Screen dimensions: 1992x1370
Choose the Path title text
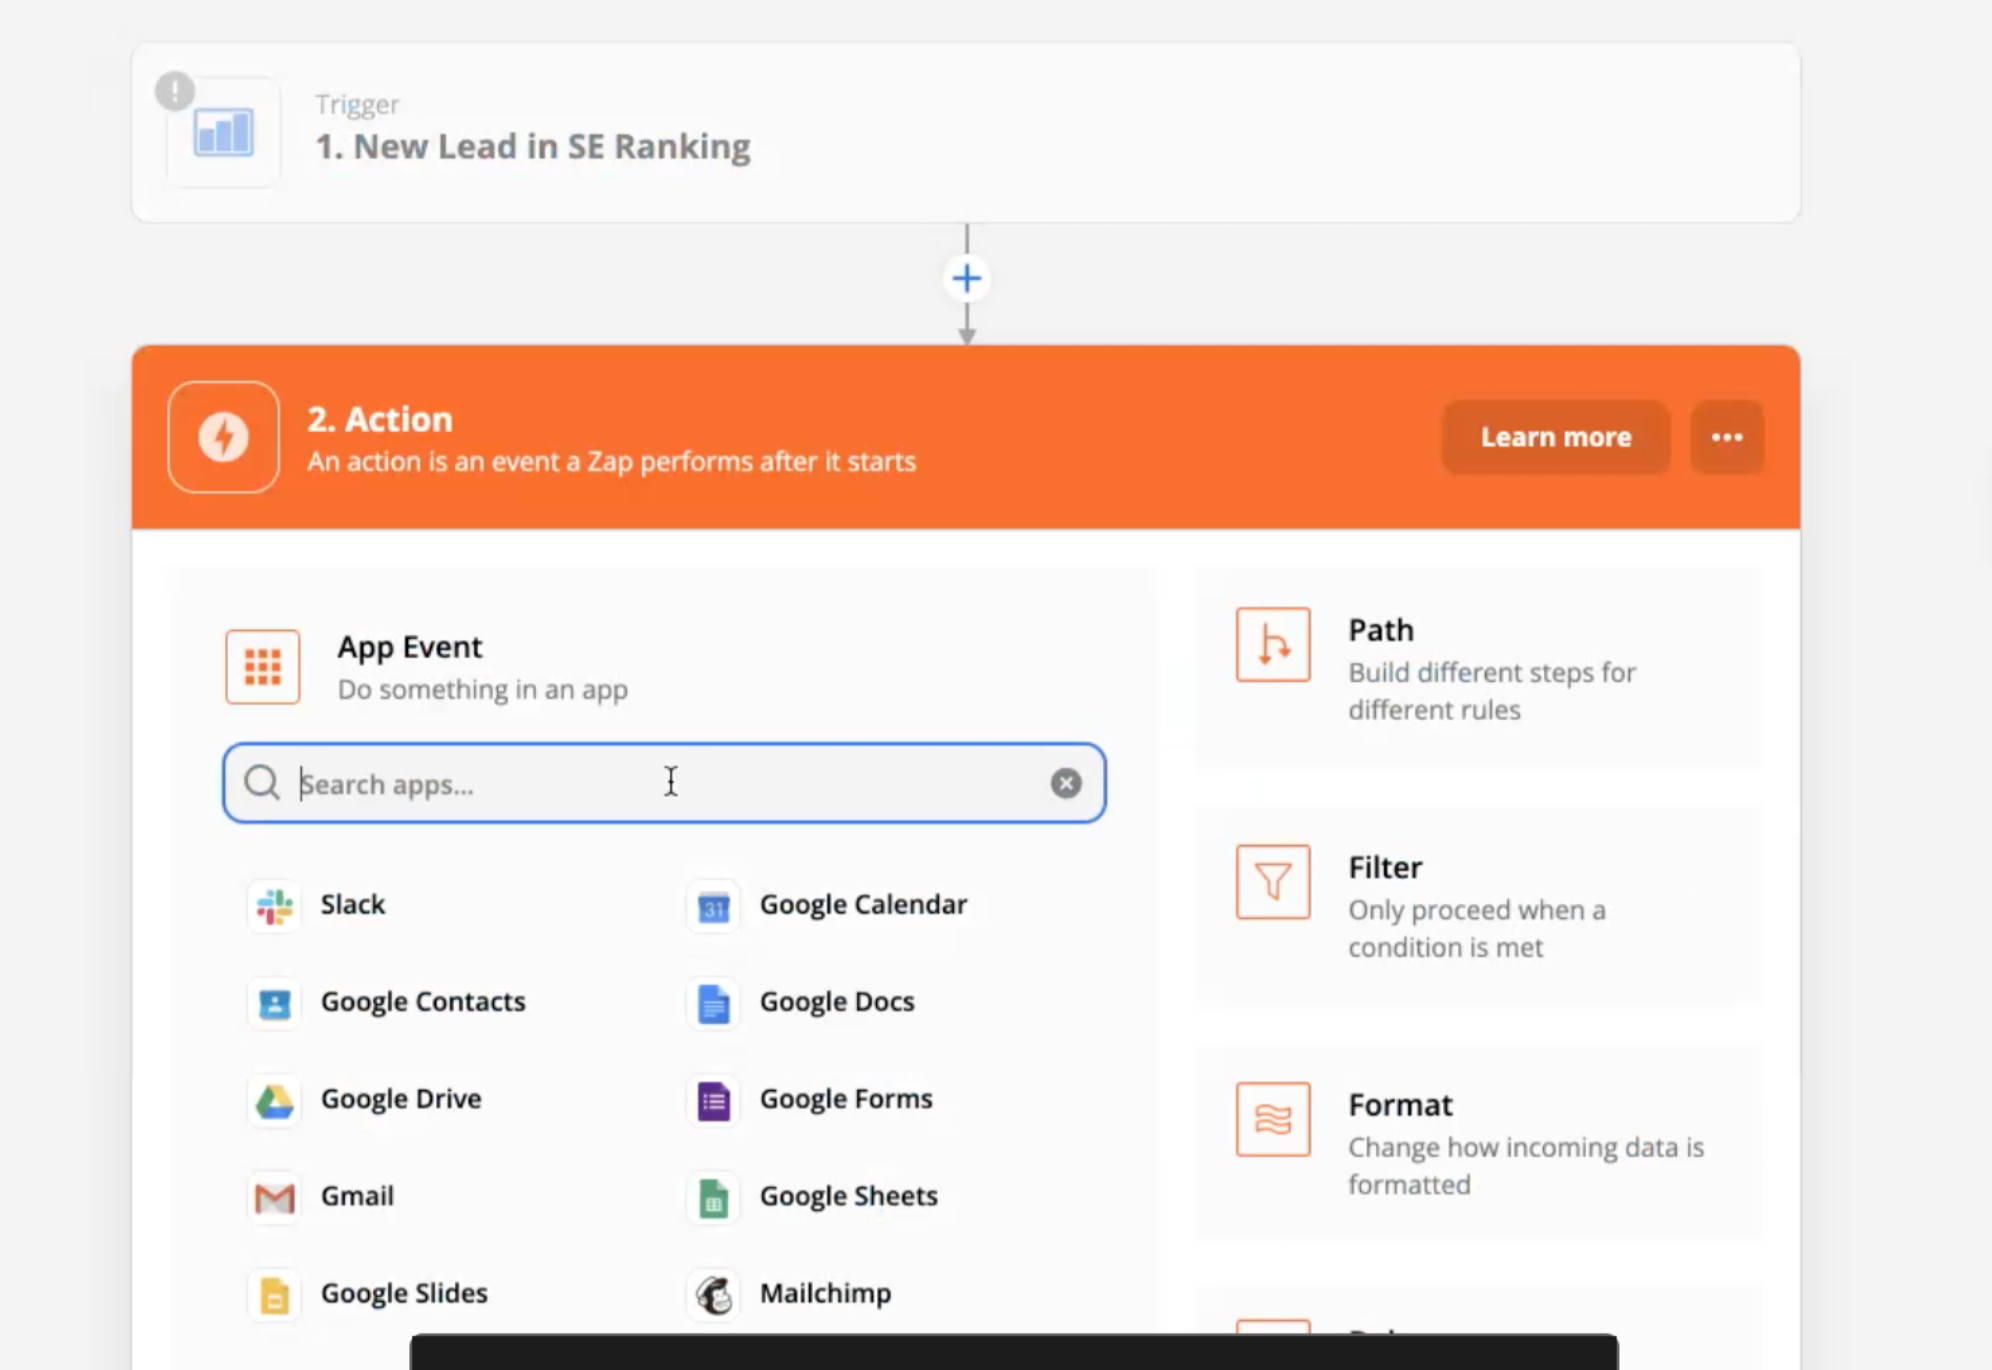click(x=1381, y=630)
